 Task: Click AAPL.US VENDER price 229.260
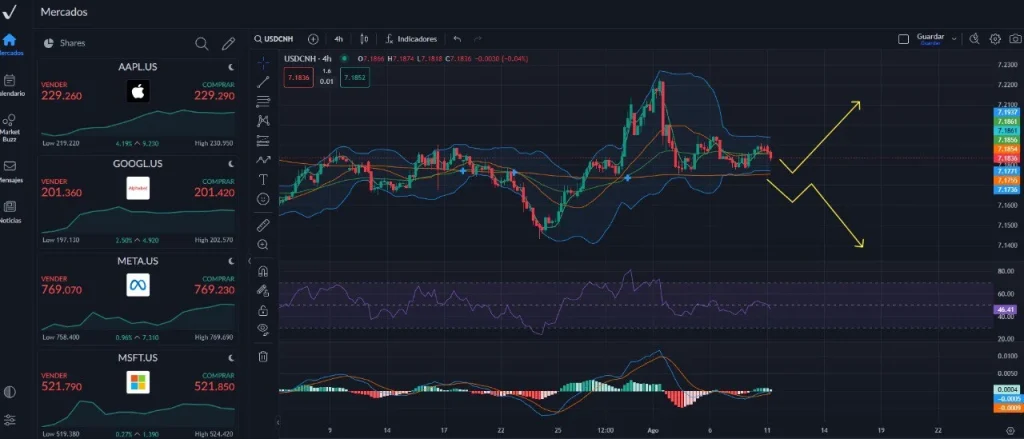(61, 96)
